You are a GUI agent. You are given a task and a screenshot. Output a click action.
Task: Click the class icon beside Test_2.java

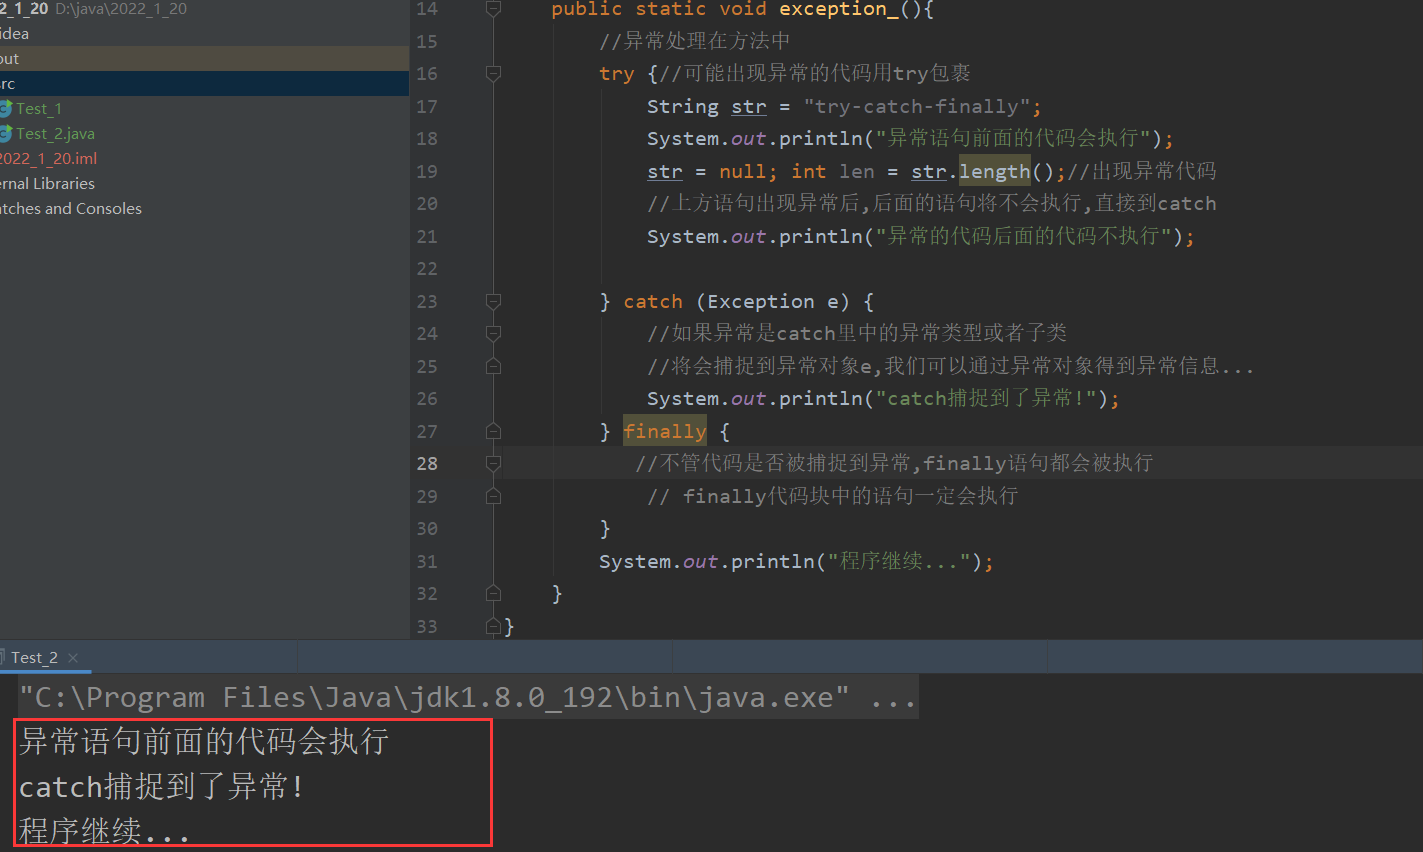[5, 133]
